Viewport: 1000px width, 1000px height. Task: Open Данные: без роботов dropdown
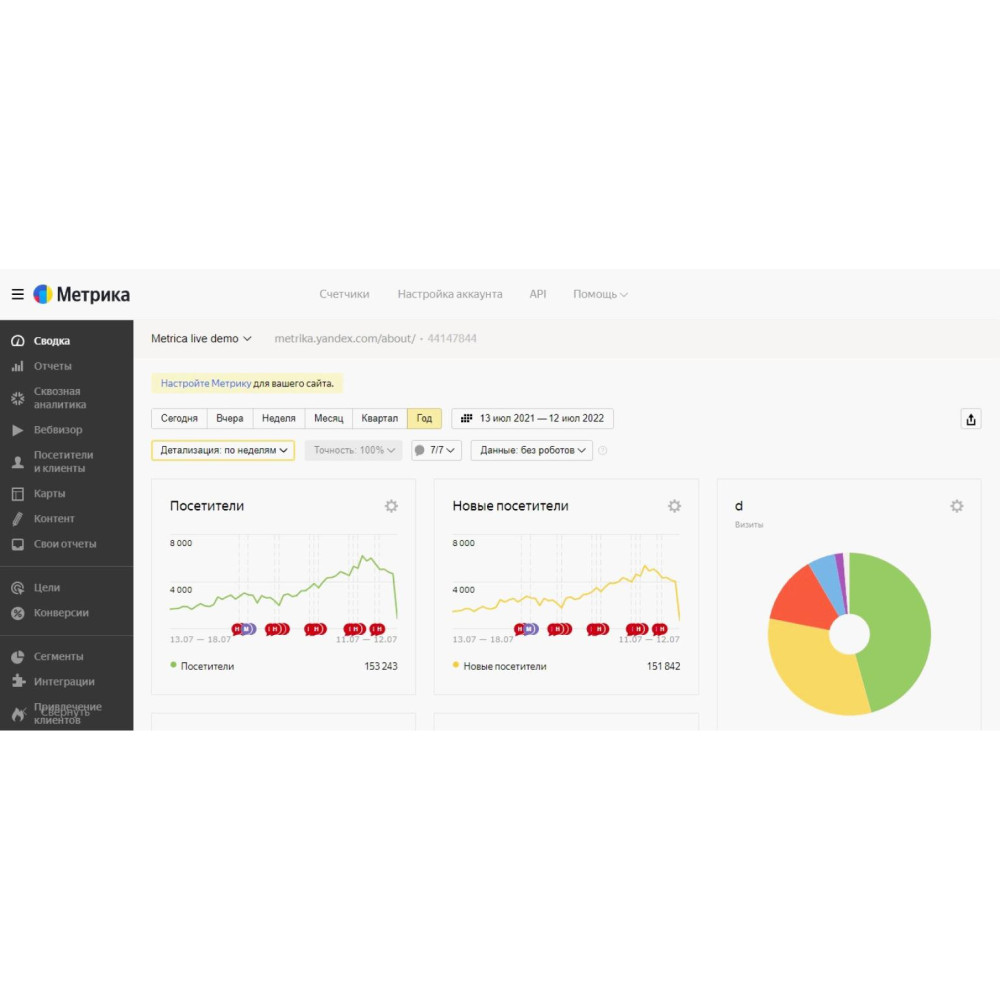[531, 450]
